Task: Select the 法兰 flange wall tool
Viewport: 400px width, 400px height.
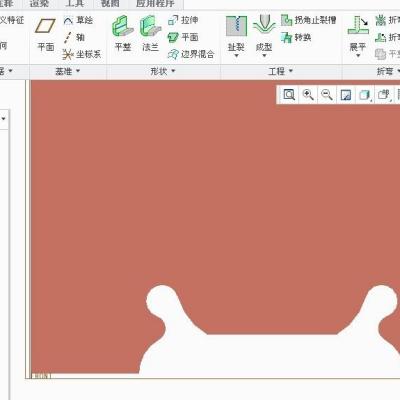Action: click(x=150, y=33)
